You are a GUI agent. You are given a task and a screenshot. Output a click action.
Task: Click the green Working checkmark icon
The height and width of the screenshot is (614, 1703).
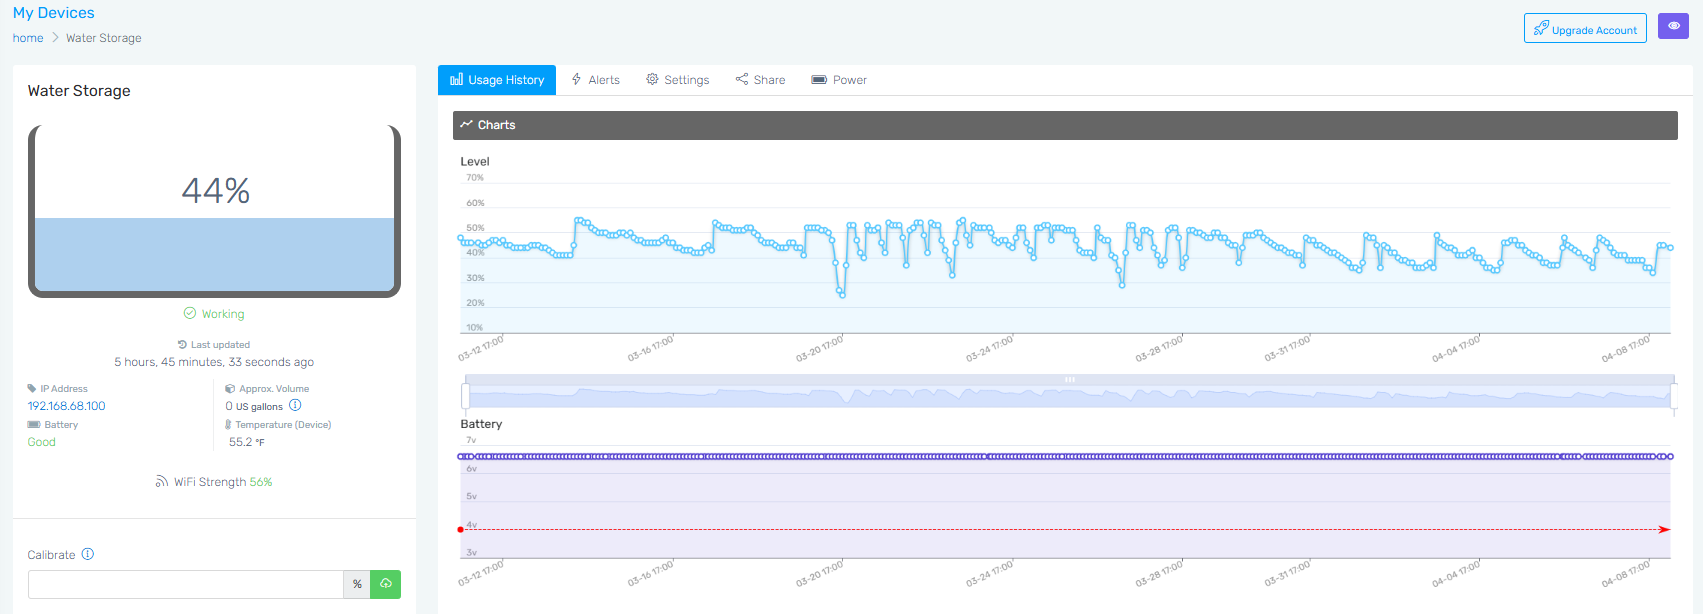click(x=190, y=313)
